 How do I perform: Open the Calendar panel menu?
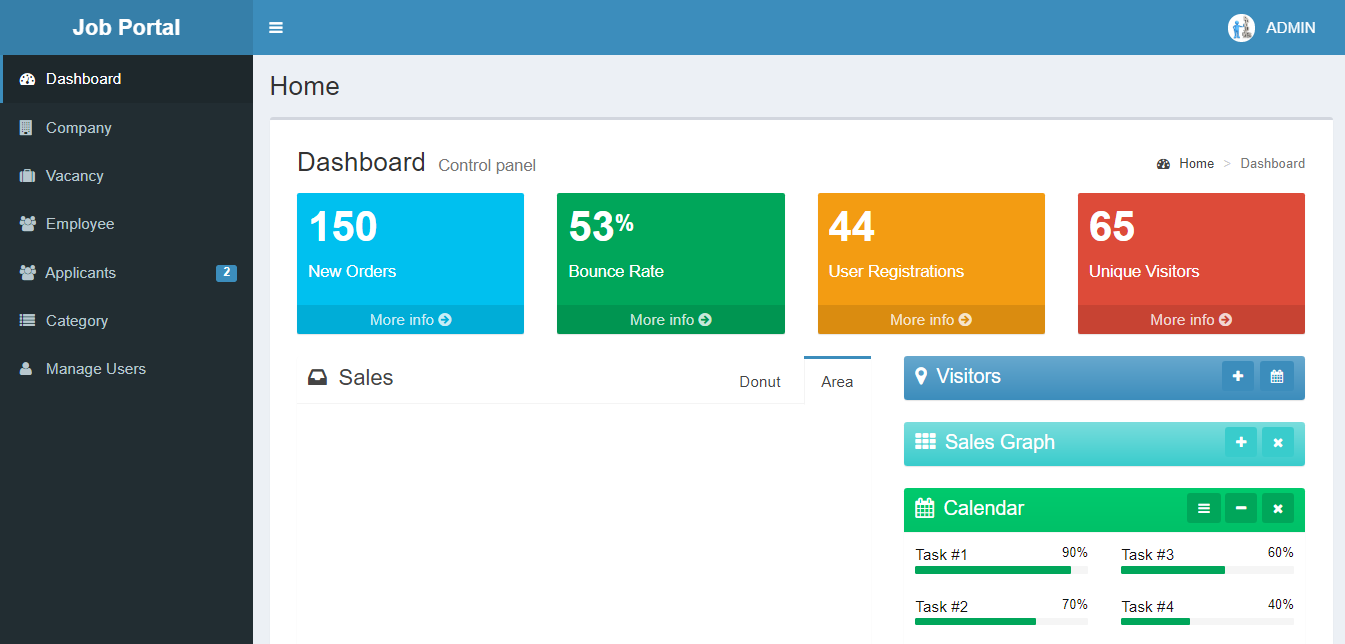(1203, 508)
